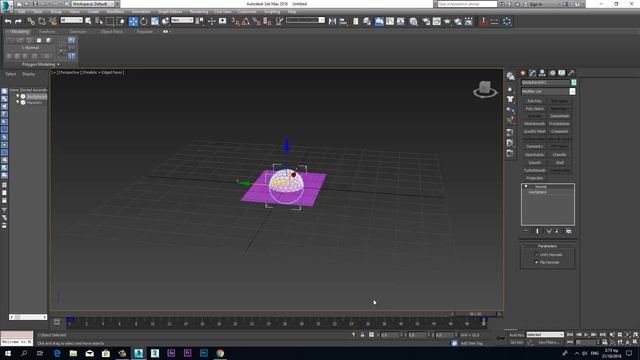Toggle the Ribbon icon in main toolbar
640x360 pixels.
pyautogui.click(x=379, y=21)
